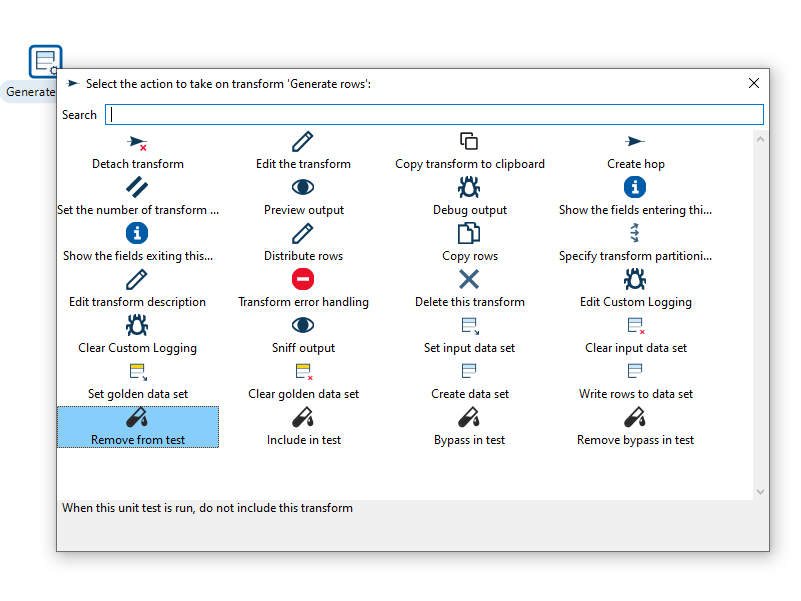Click inside the Search text field

point(434,115)
